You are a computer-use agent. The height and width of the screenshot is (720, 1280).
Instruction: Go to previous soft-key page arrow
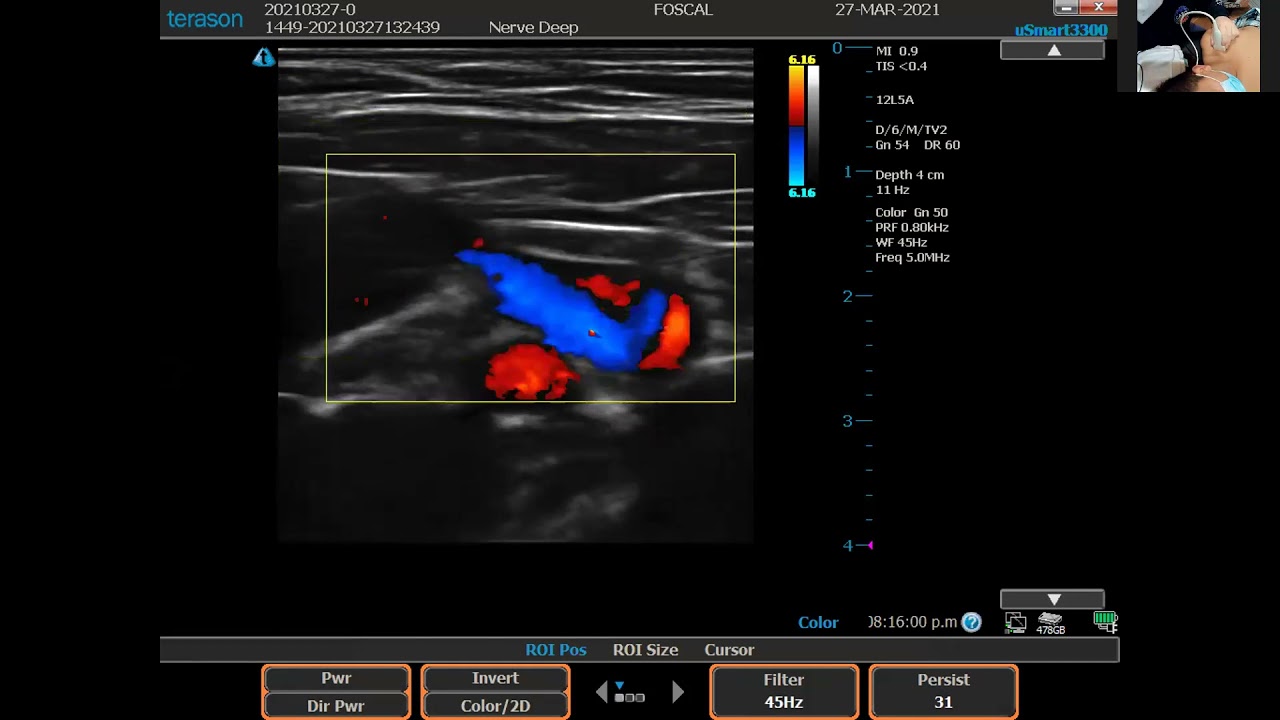(602, 692)
